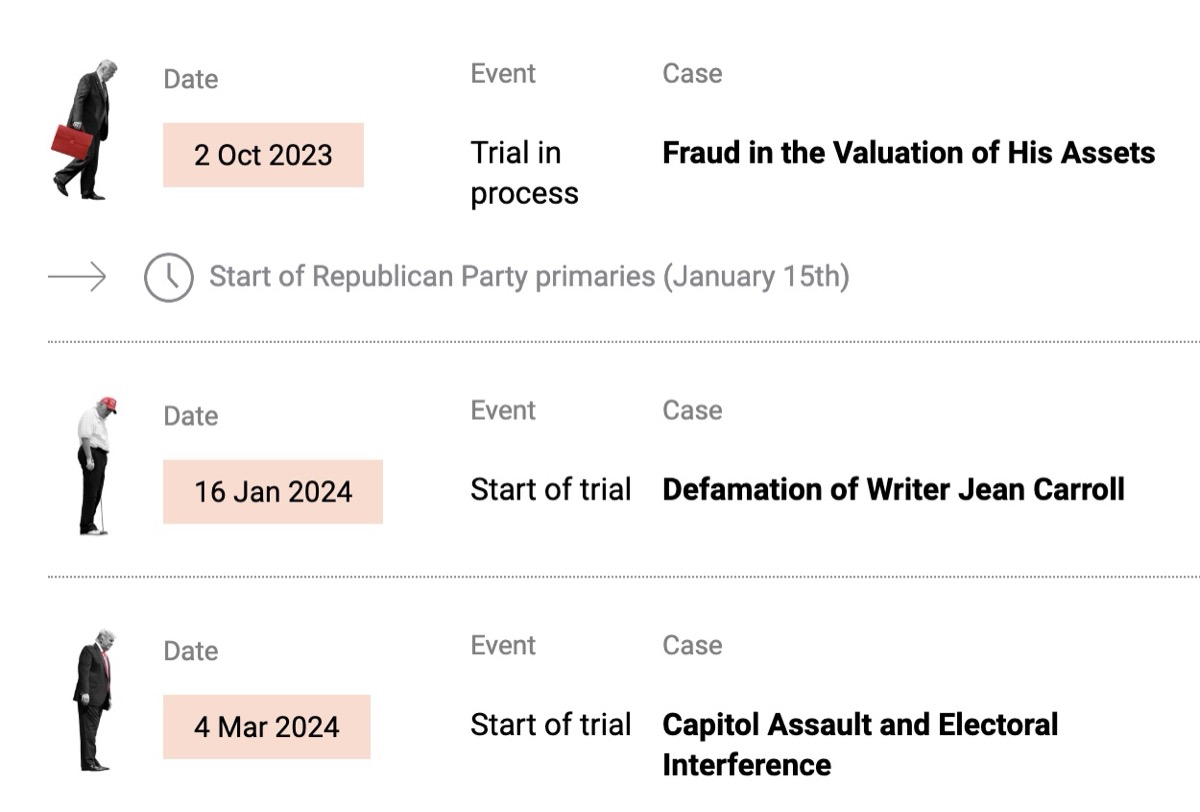Click the right-pointing arrow icon

click(x=77, y=277)
